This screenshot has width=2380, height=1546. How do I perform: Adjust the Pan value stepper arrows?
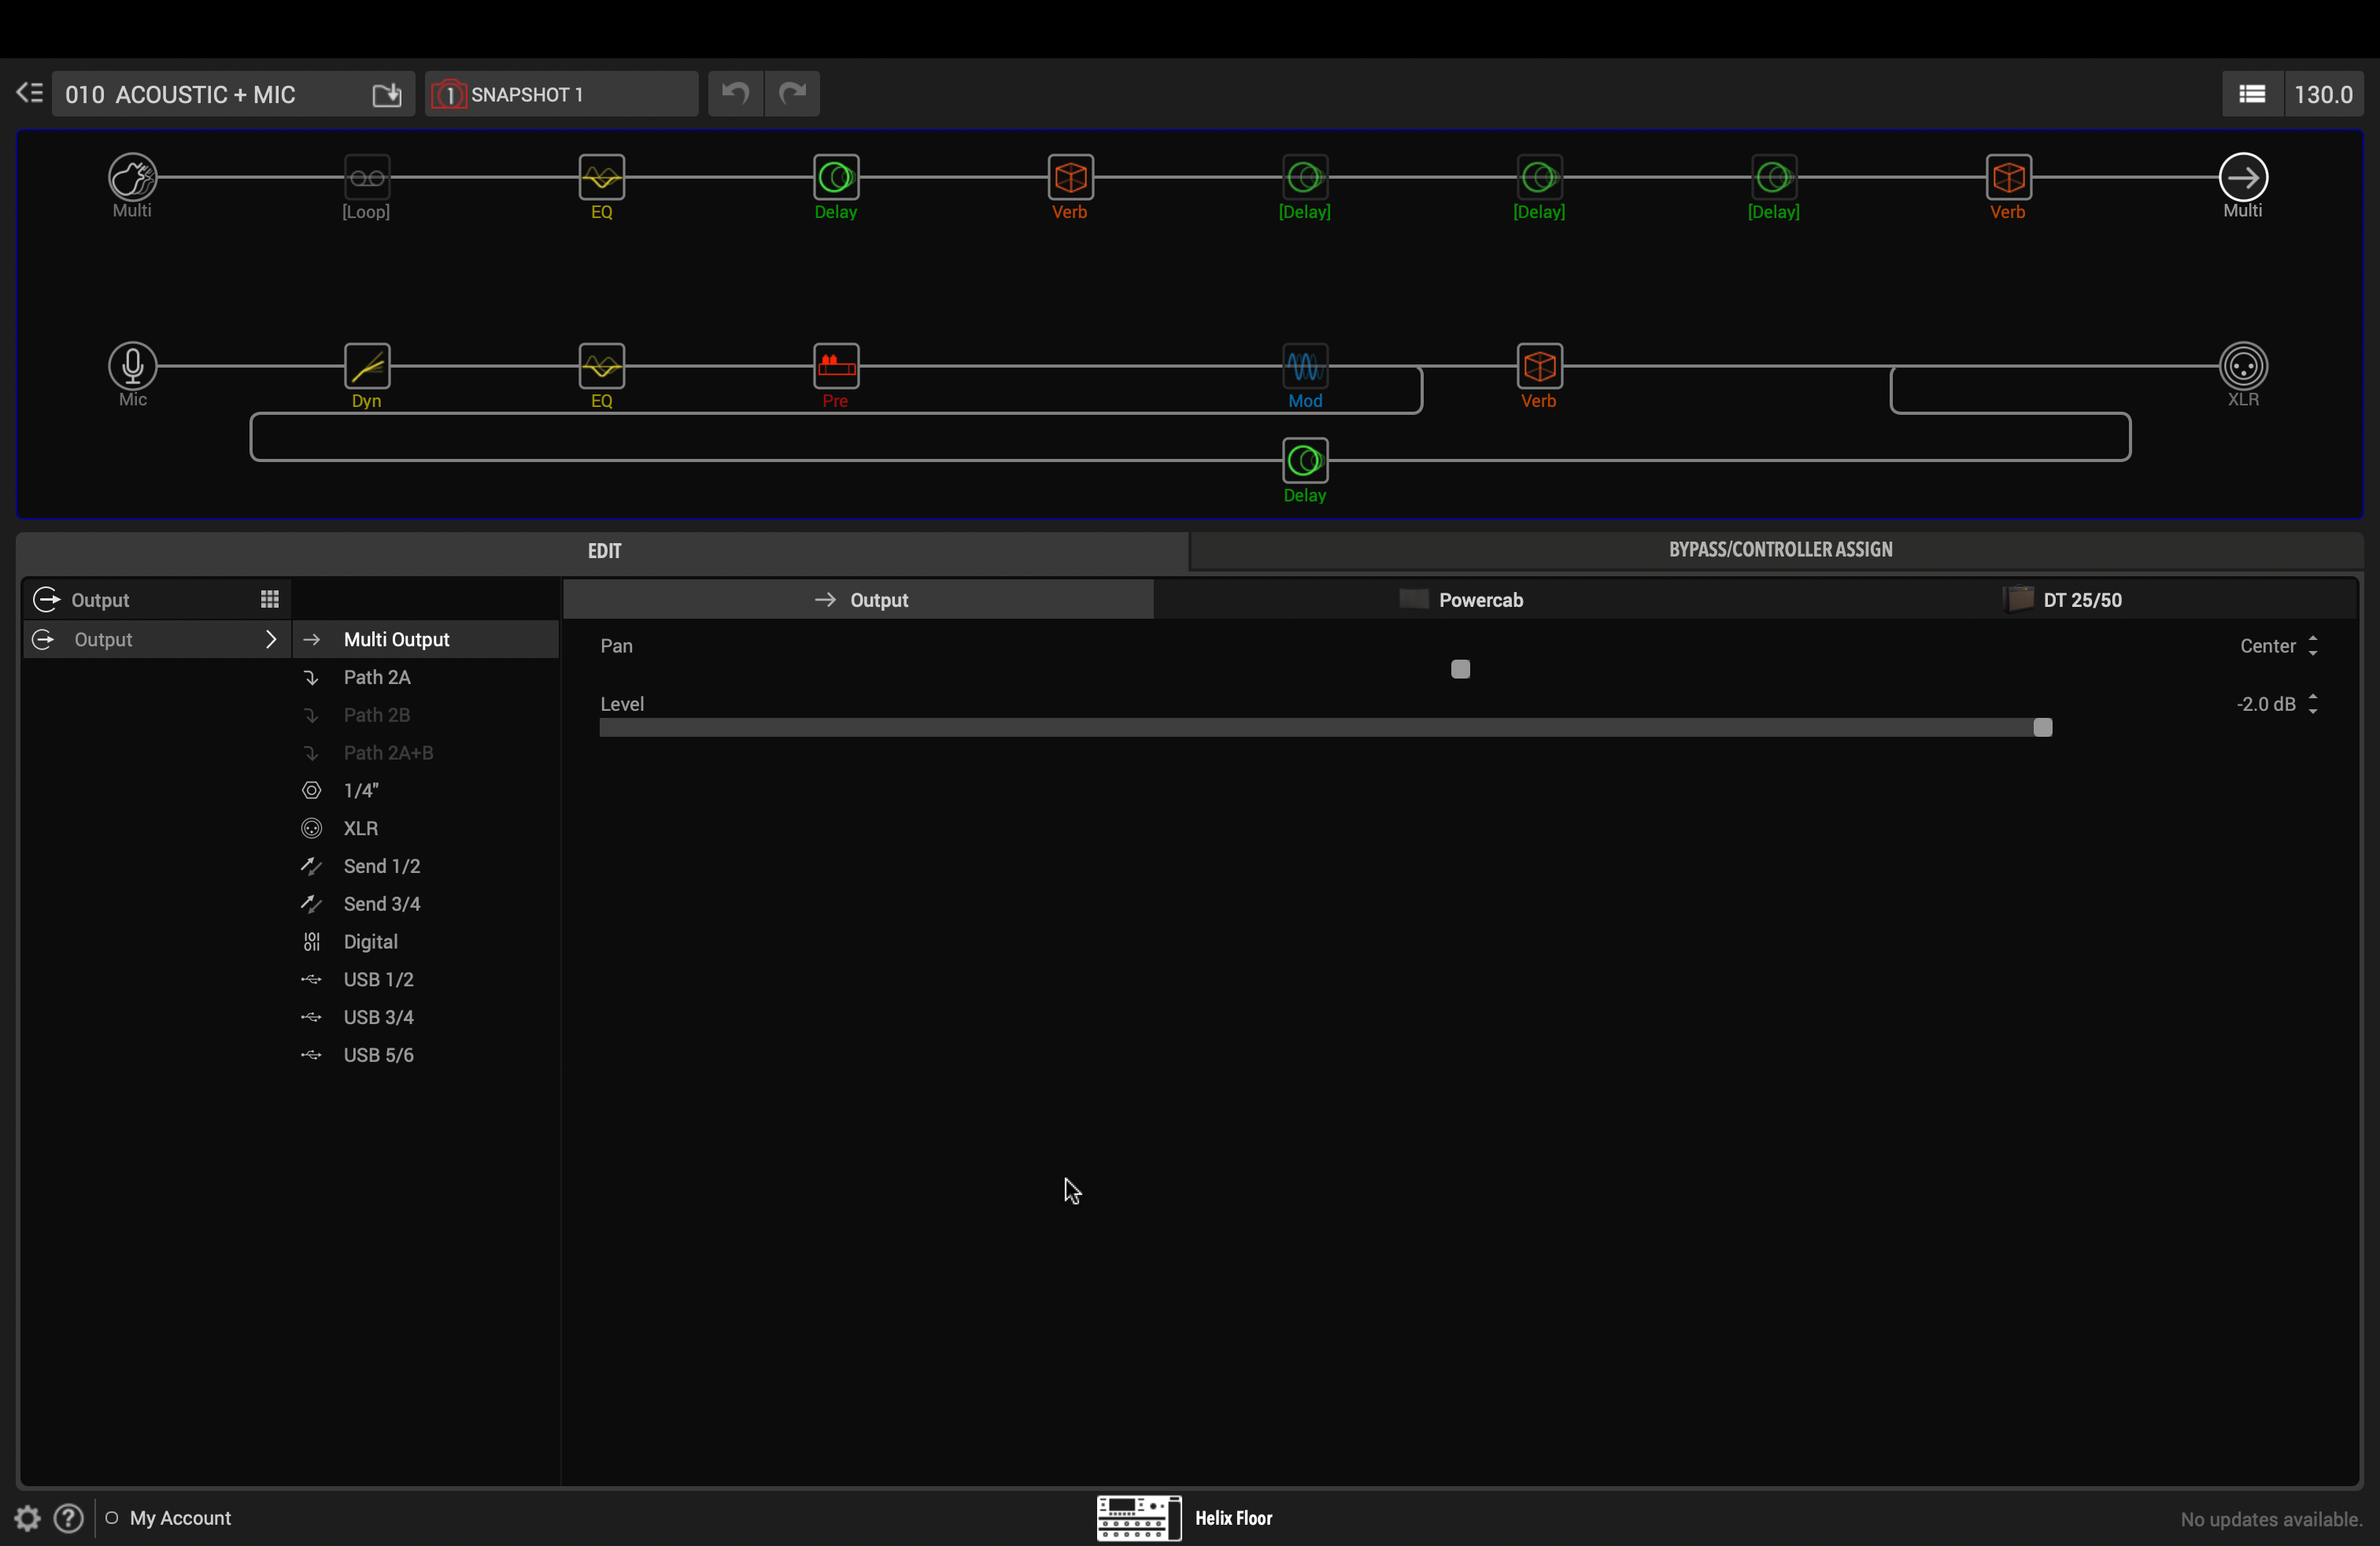(x=2313, y=646)
